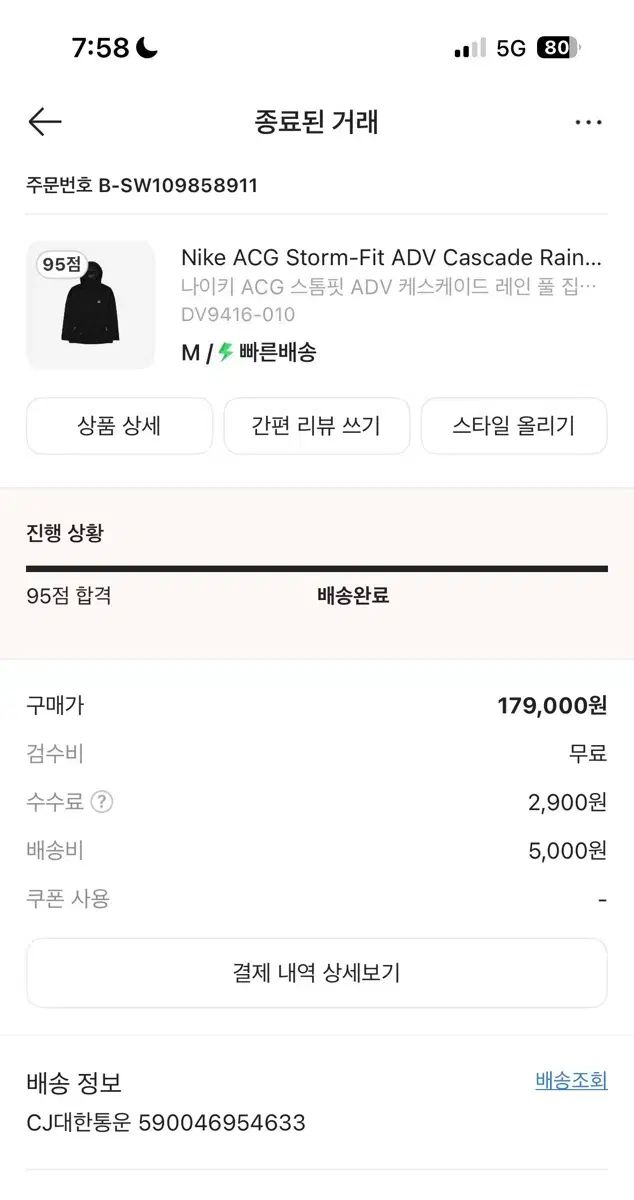Expand 결제 내역 상세보기 payment details
This screenshot has height=1200, width=634.
pyautogui.click(x=317, y=973)
